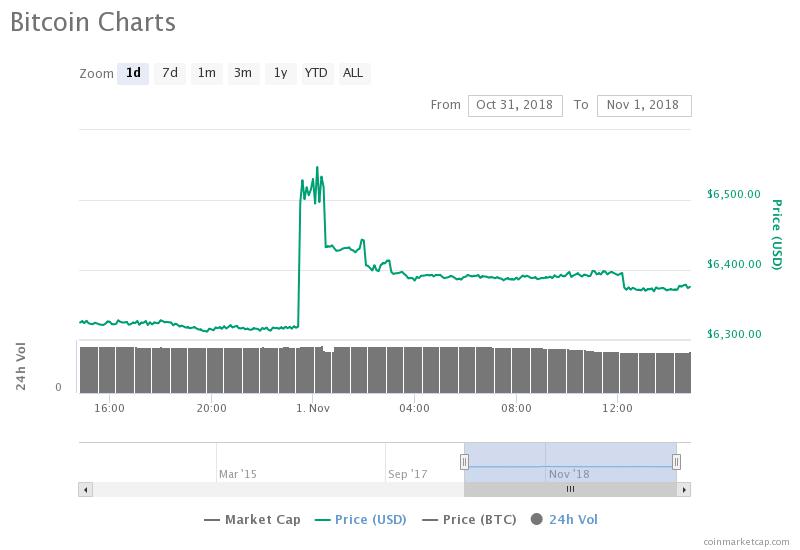Switch zoom to 3m
The image size is (800, 550).
point(243,73)
